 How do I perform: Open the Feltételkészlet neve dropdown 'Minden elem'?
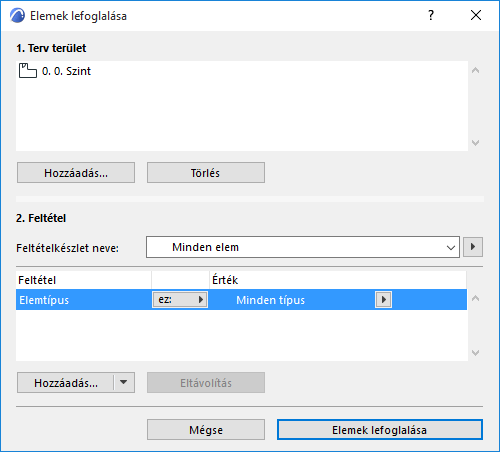303,247
